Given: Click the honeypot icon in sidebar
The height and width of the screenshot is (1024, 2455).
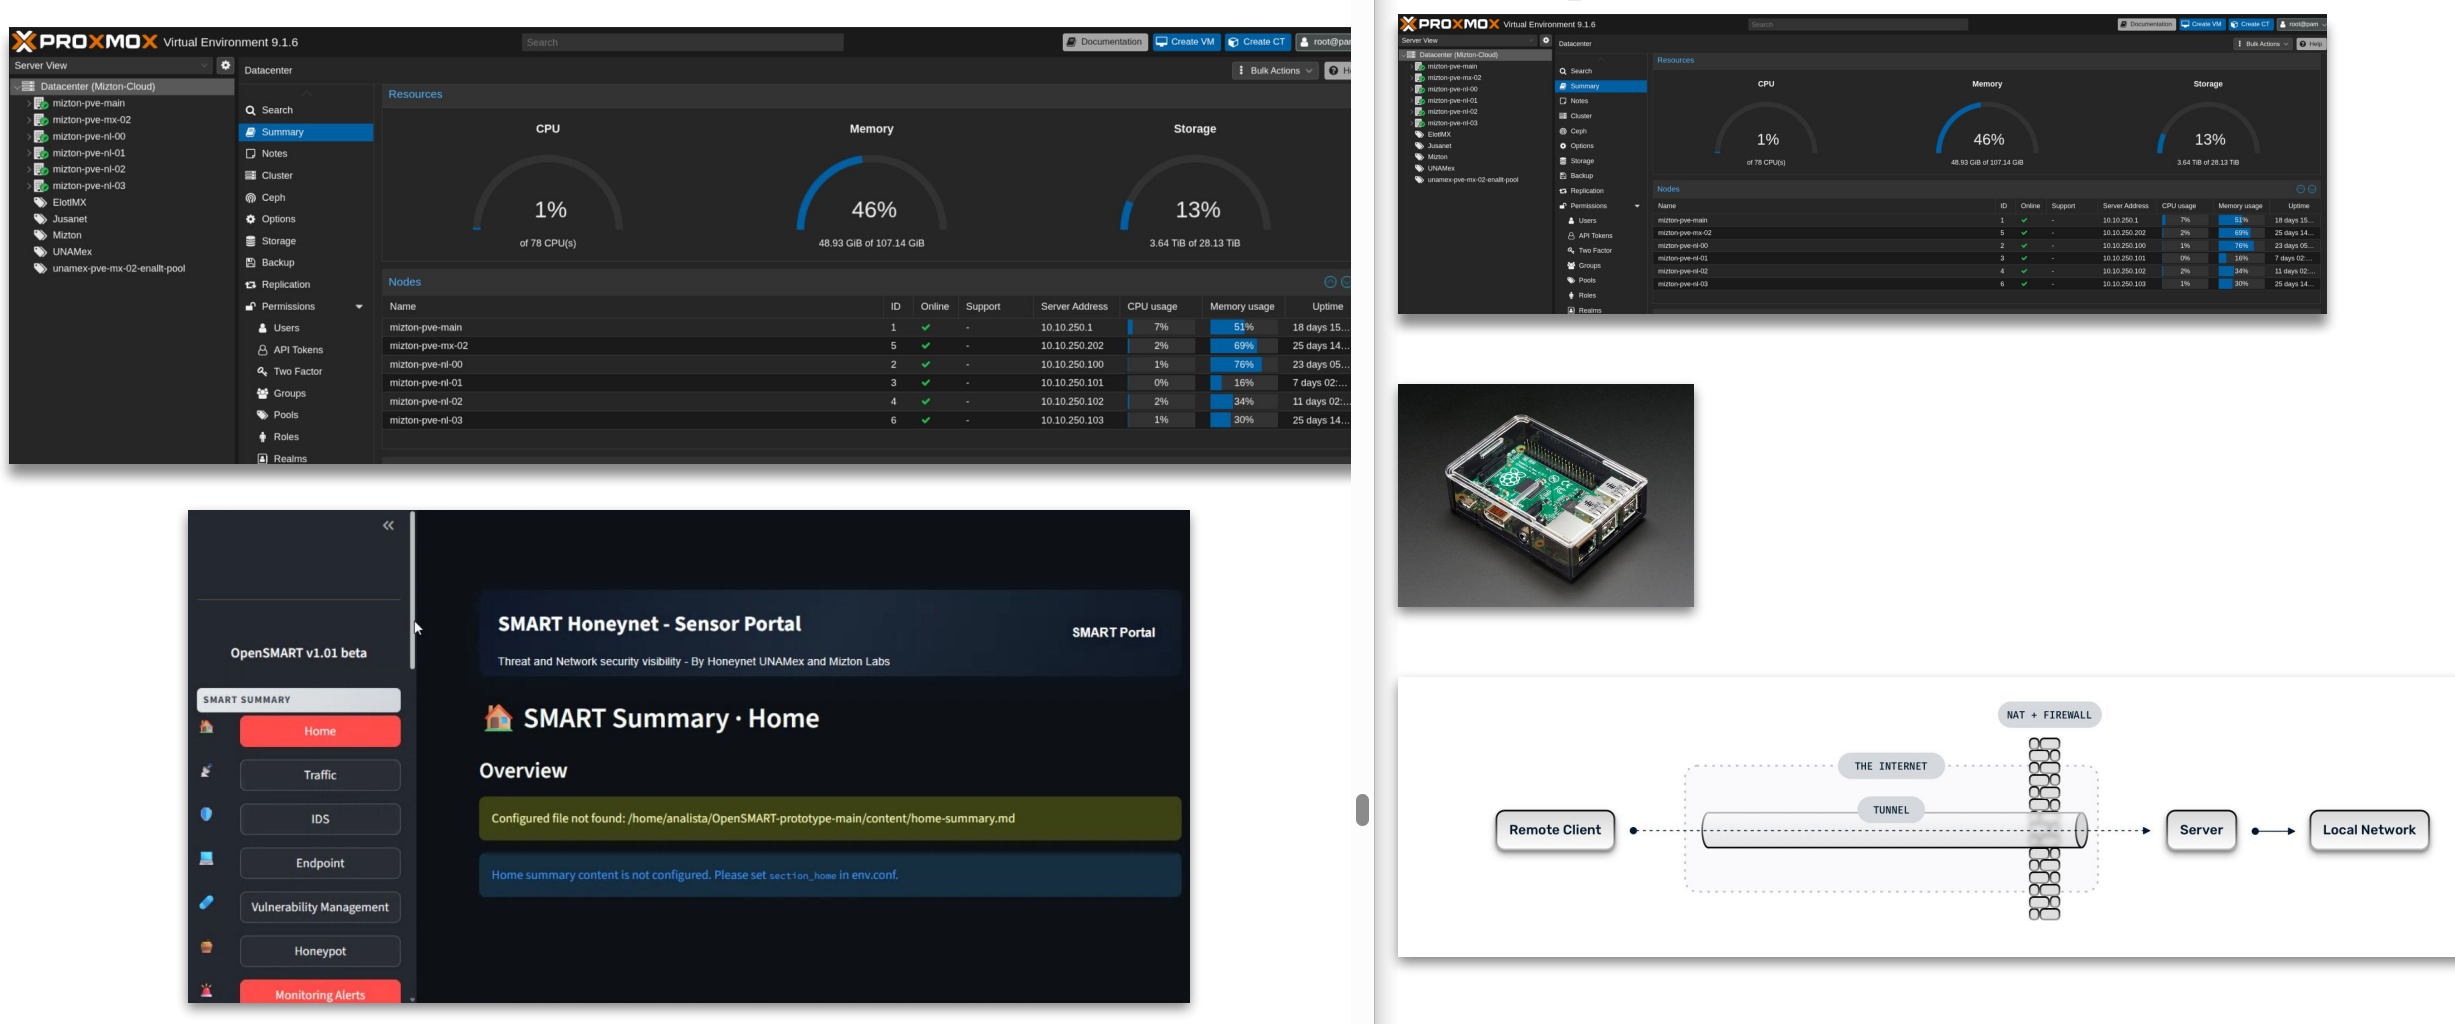Looking at the screenshot, I should pos(207,947).
